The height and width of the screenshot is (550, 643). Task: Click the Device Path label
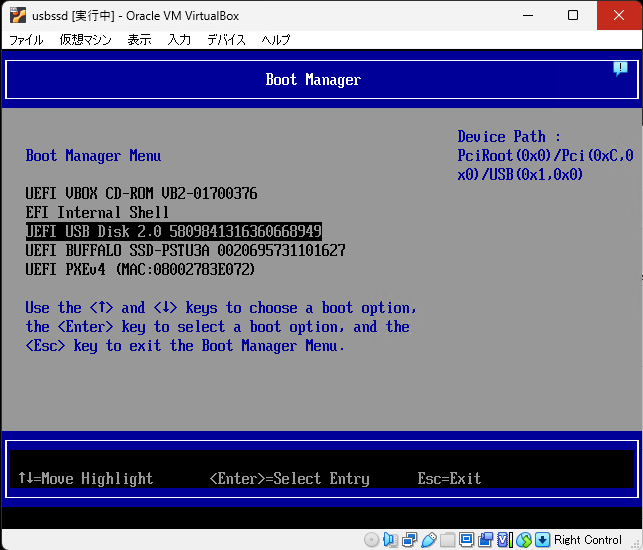click(x=509, y=137)
